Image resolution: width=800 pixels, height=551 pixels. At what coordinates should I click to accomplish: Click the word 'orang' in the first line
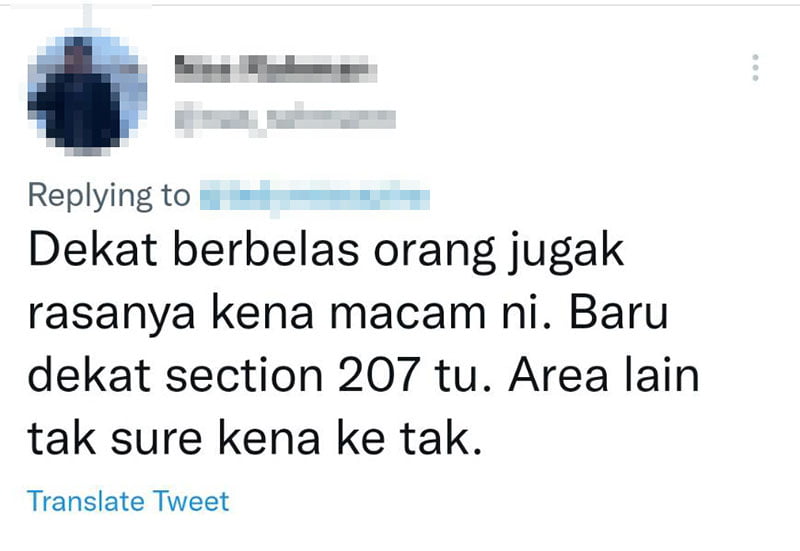coord(434,254)
